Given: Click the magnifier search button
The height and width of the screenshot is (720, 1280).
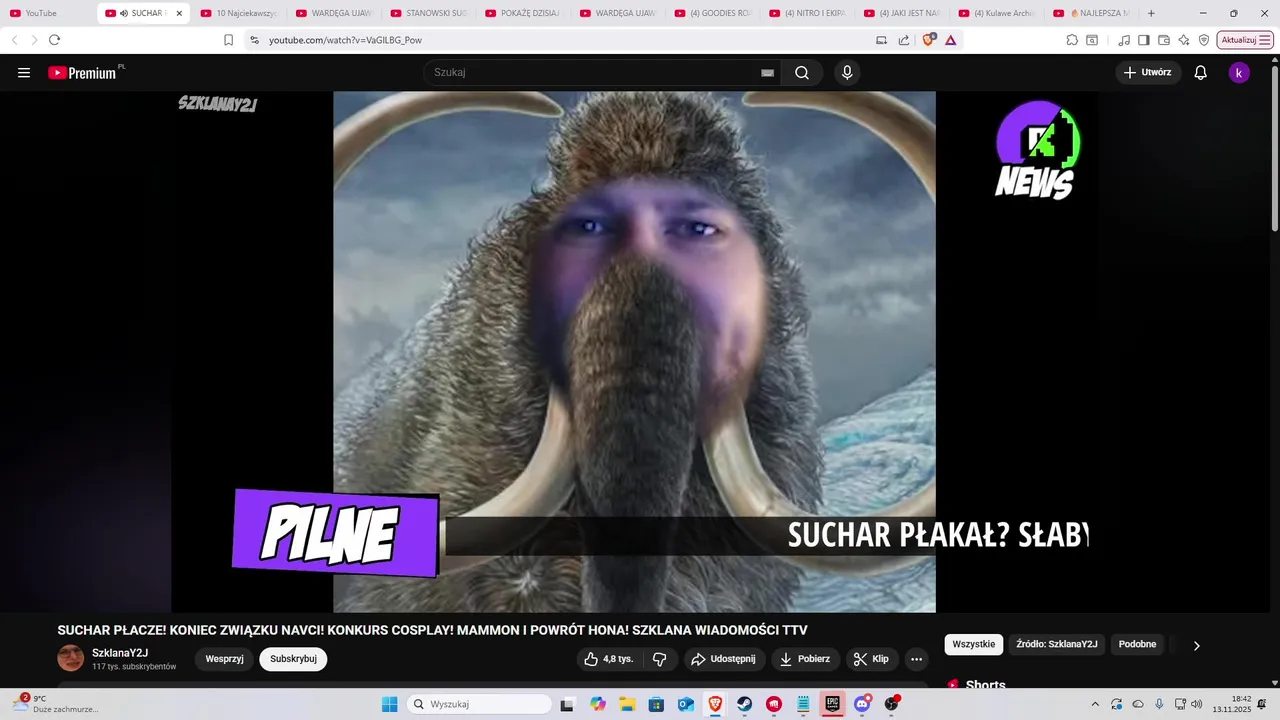Looking at the screenshot, I should 802,73.
